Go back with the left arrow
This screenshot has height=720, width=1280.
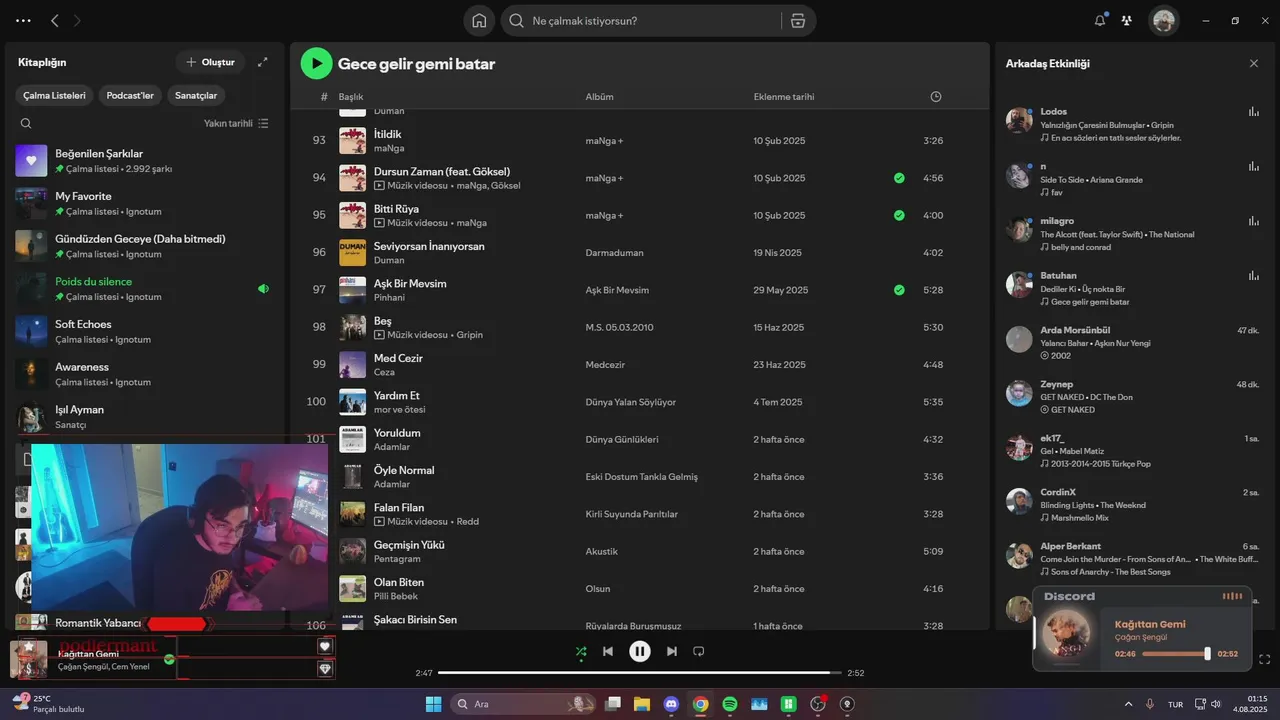(x=55, y=20)
